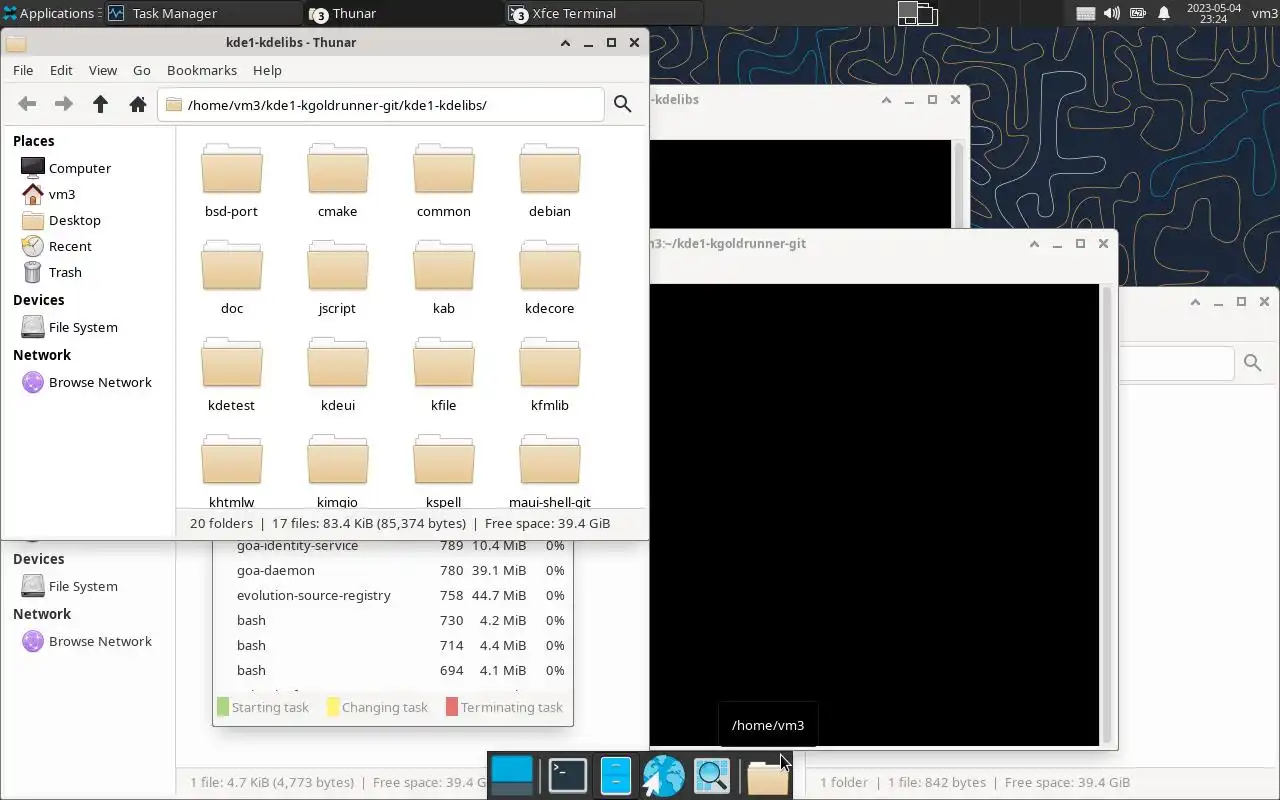The image size is (1280, 800).
Task: Go to home folder via toolbar house icon
Action: (x=138, y=104)
